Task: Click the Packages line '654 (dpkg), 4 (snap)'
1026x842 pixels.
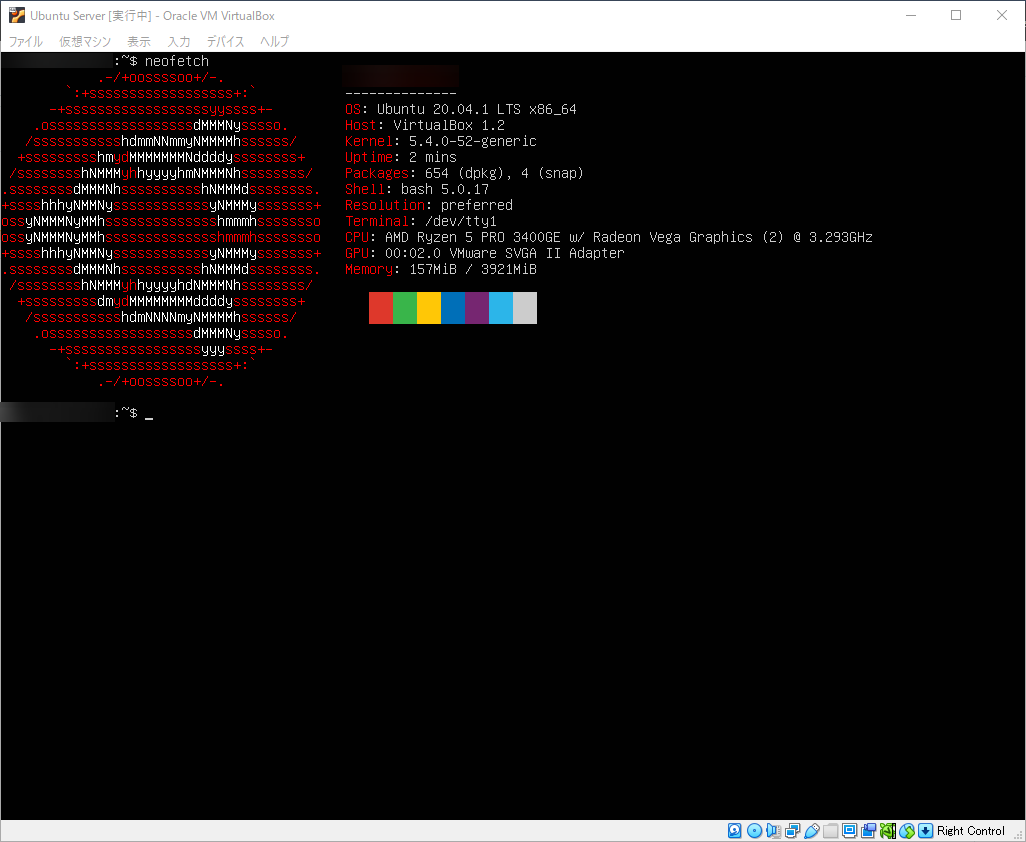Action: pos(504,173)
